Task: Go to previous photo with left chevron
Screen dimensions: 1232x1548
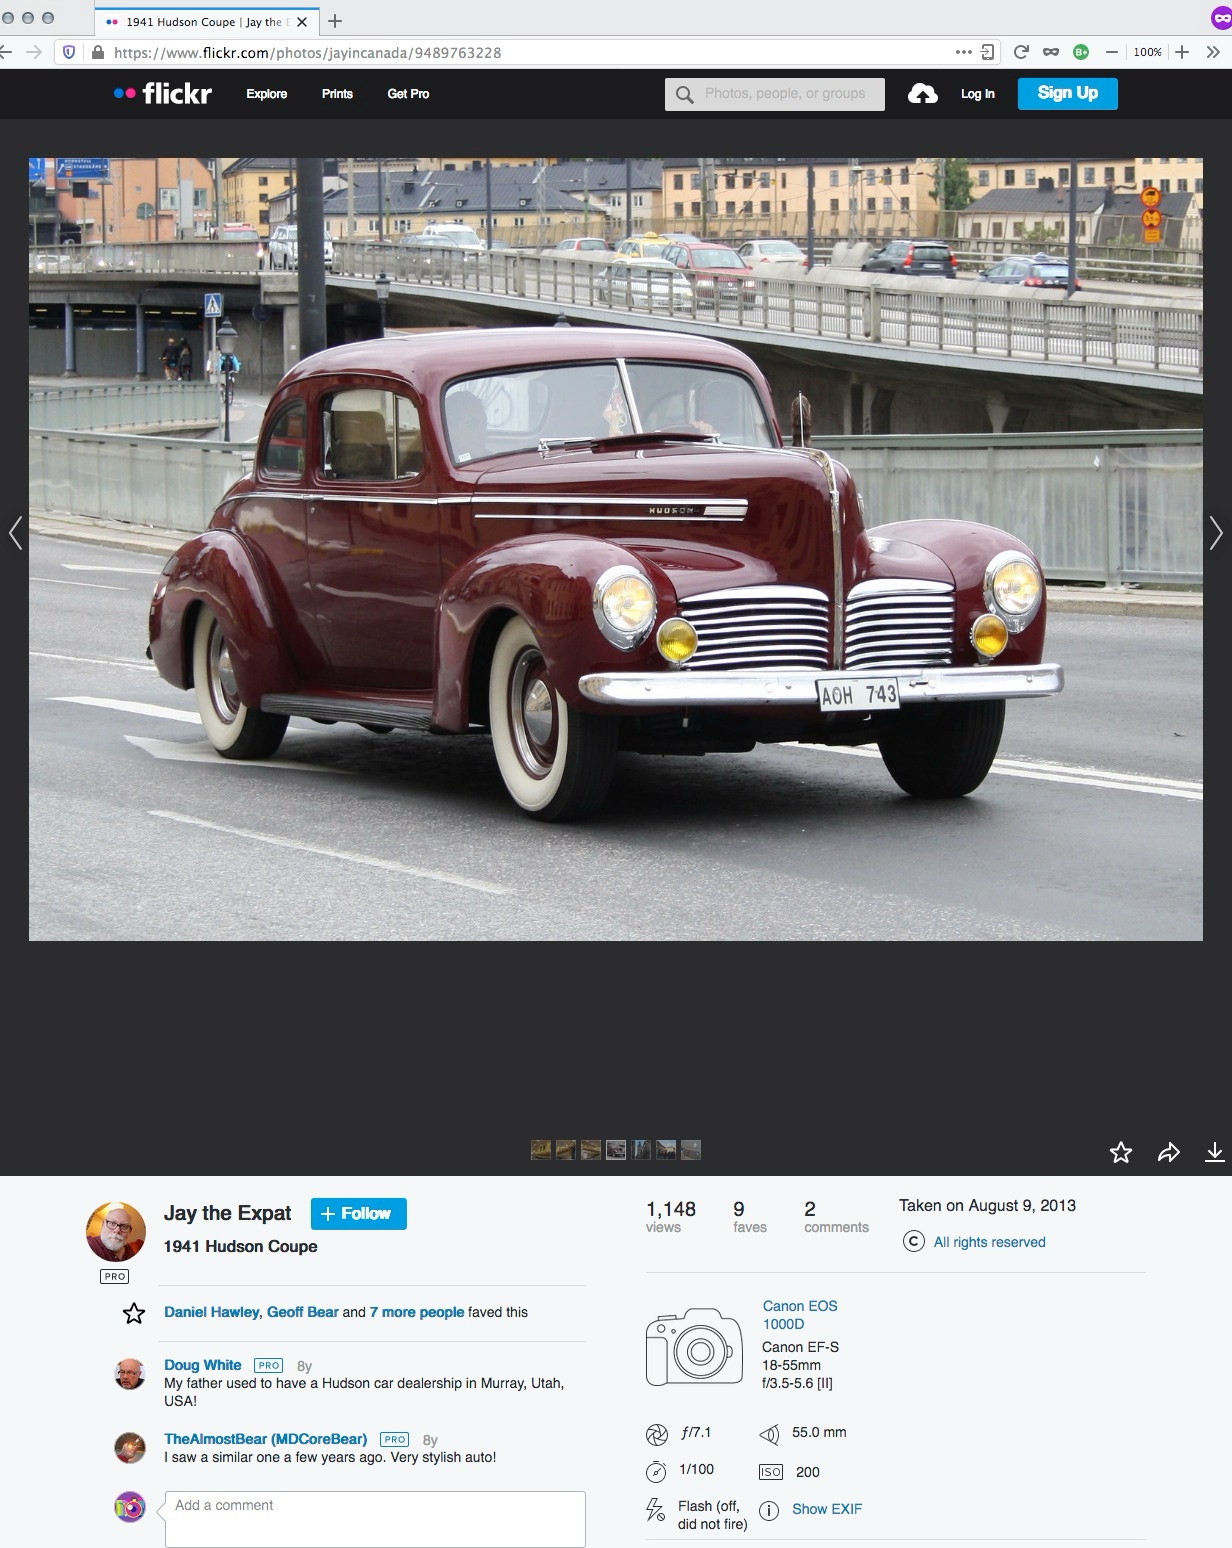Action: pyautogui.click(x=15, y=533)
